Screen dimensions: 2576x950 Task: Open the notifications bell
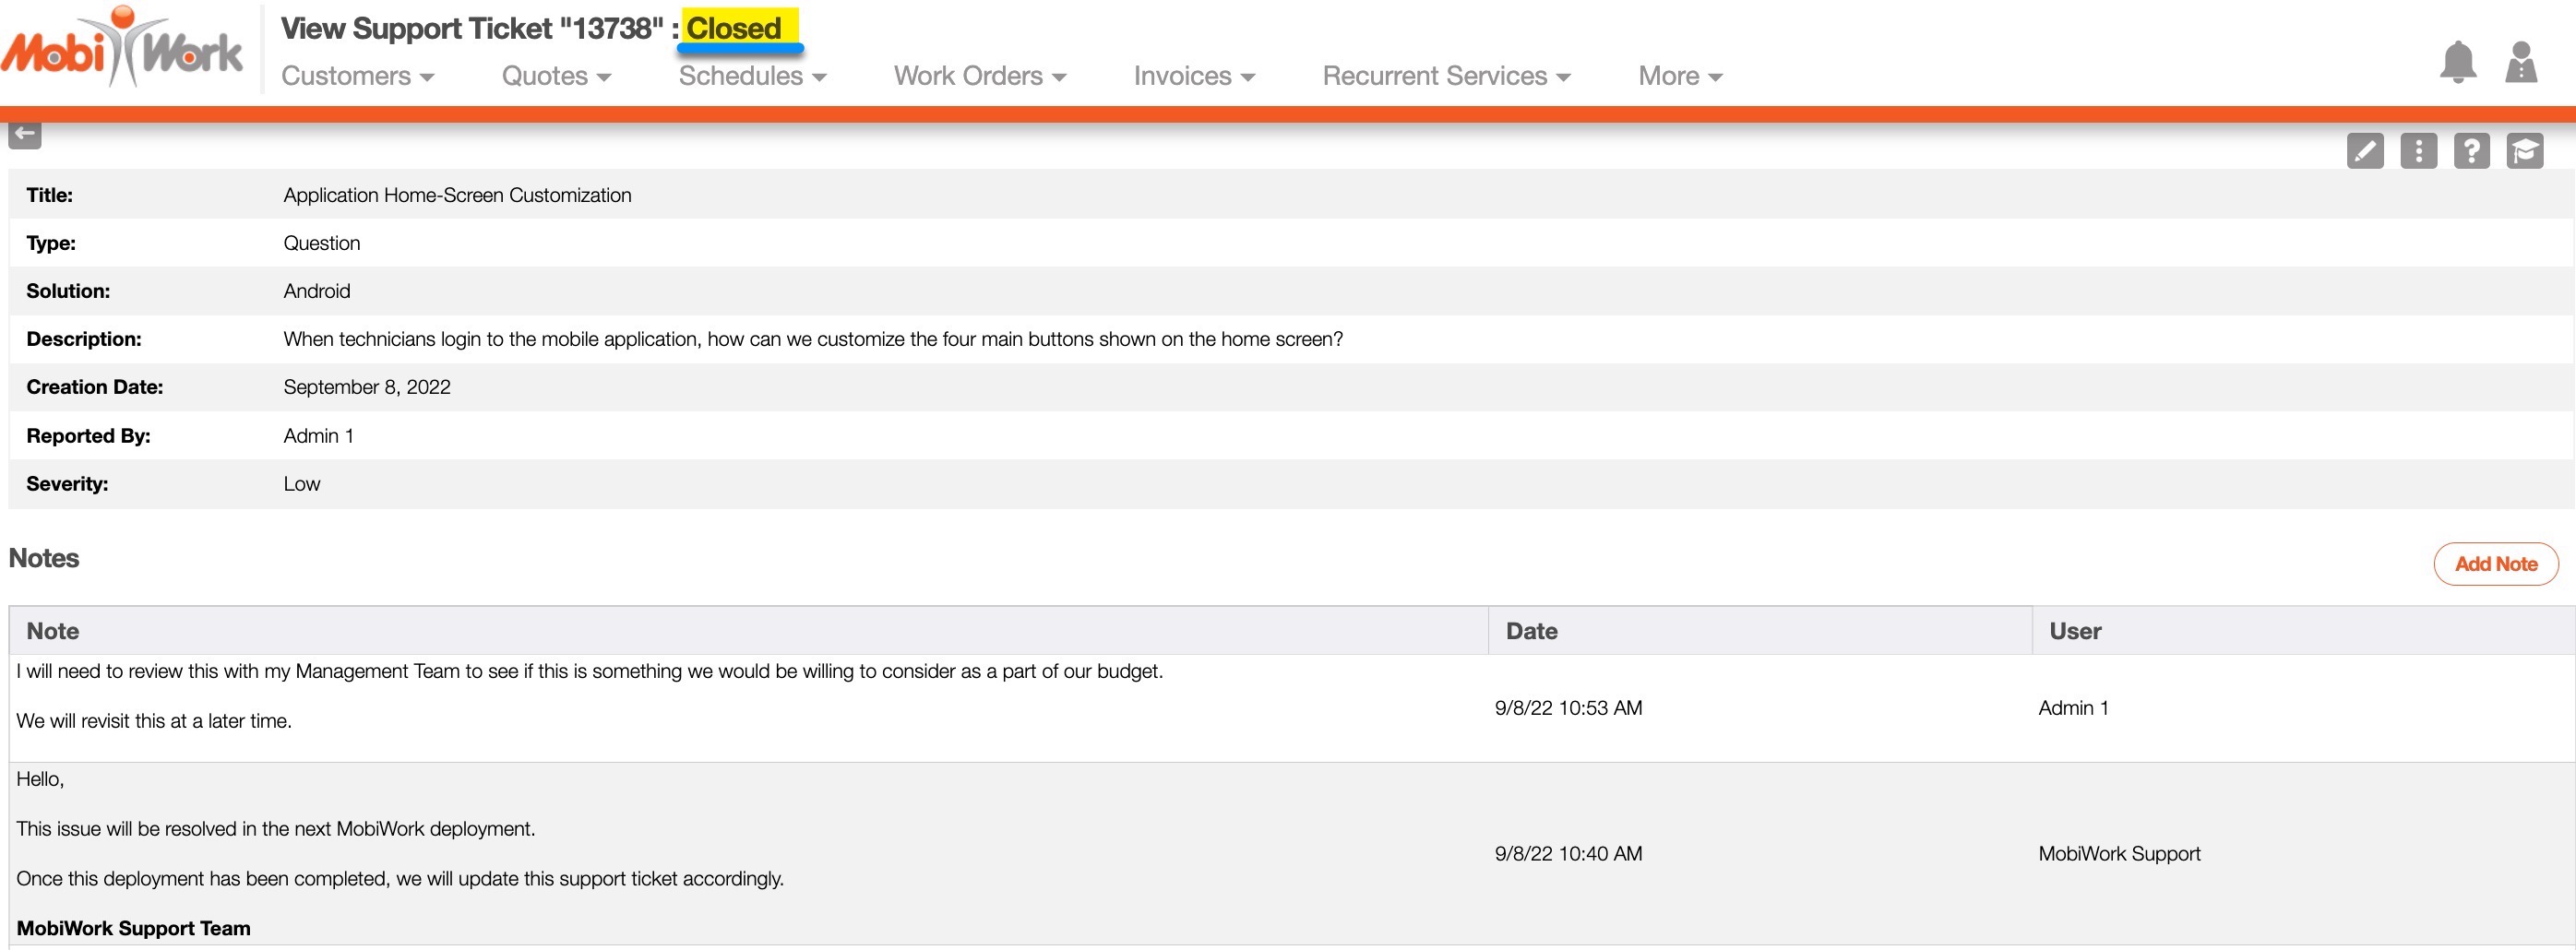(2457, 62)
